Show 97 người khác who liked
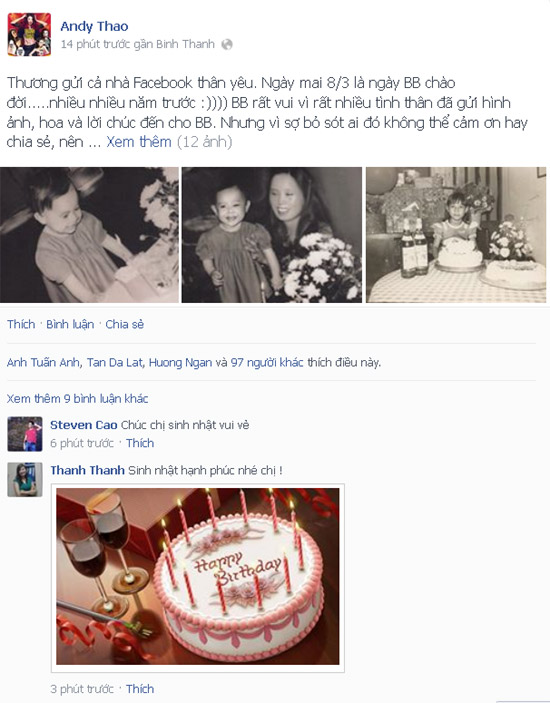Screen dimensions: 550x703 tap(267, 362)
